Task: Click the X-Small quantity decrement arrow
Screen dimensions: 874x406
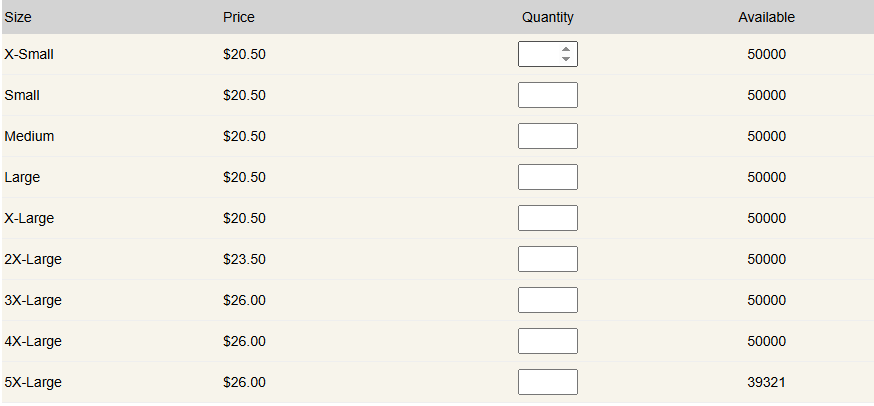Action: coord(566,59)
